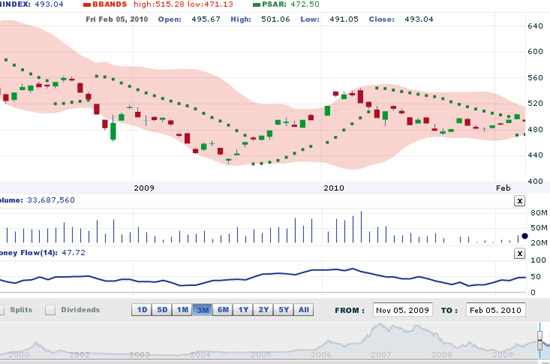Click the 2007 label in overview timeline
This screenshot has height=364, width=550.
pos(381,355)
